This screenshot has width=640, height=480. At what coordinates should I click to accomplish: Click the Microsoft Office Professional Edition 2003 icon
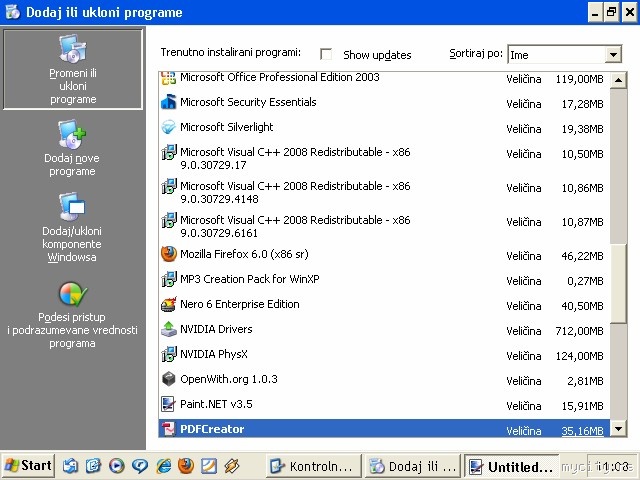pyautogui.click(x=168, y=78)
